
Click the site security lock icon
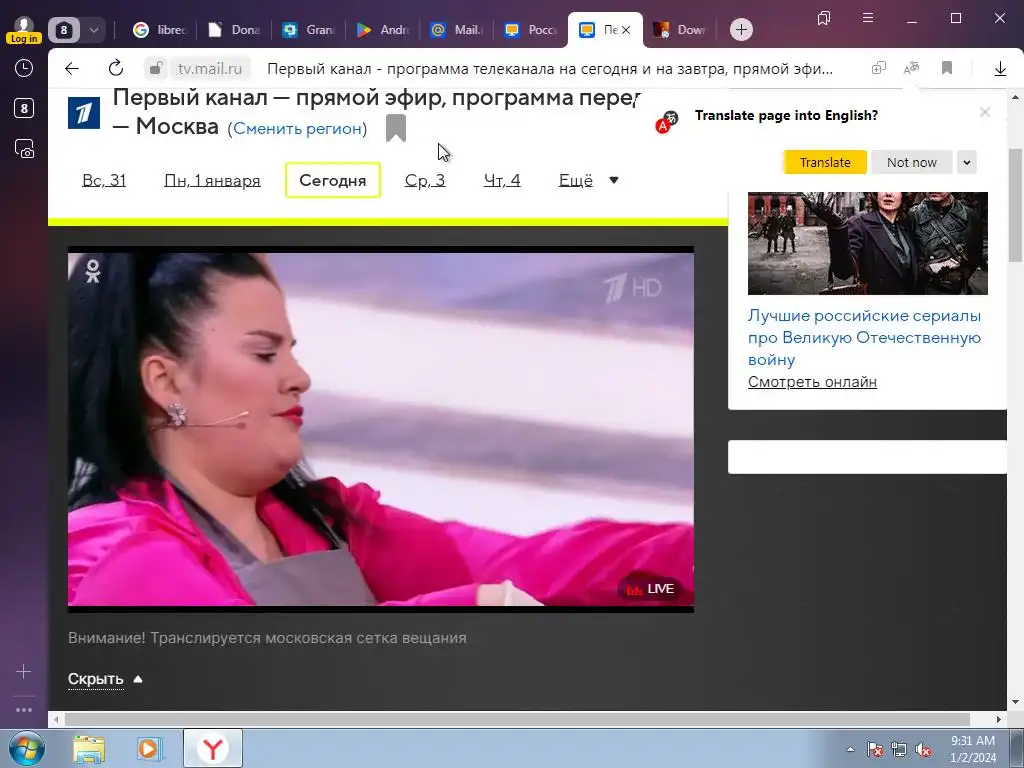click(x=155, y=68)
